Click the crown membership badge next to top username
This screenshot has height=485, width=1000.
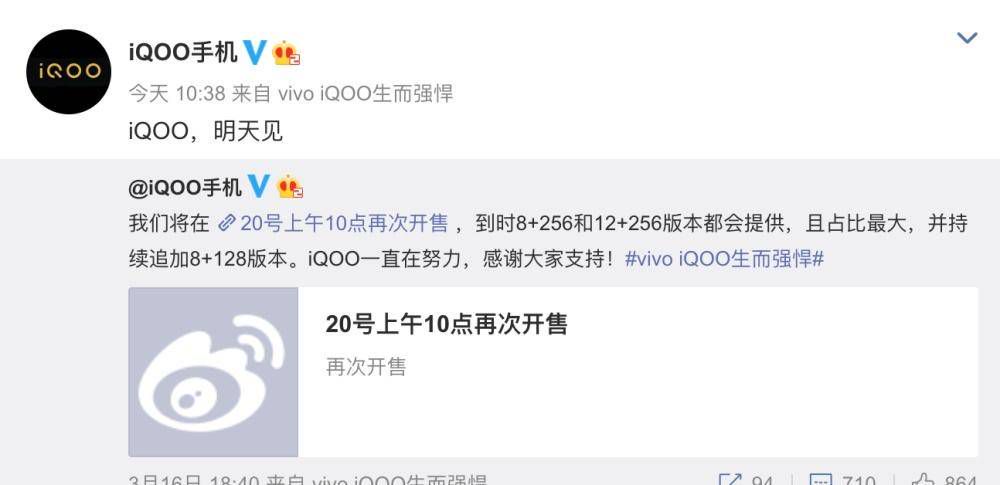tap(286, 53)
